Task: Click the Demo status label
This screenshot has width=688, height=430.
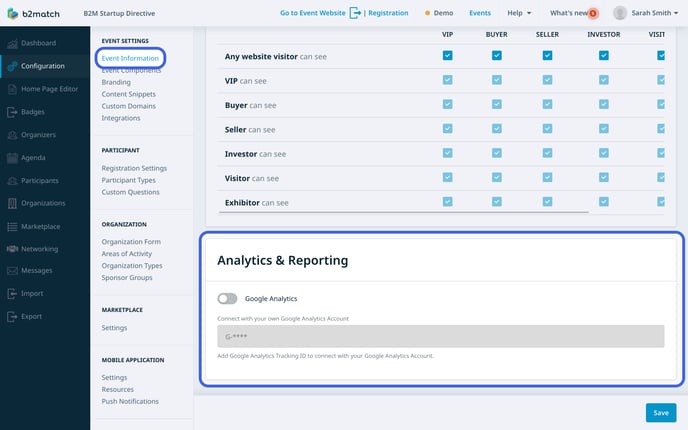Action: point(443,13)
